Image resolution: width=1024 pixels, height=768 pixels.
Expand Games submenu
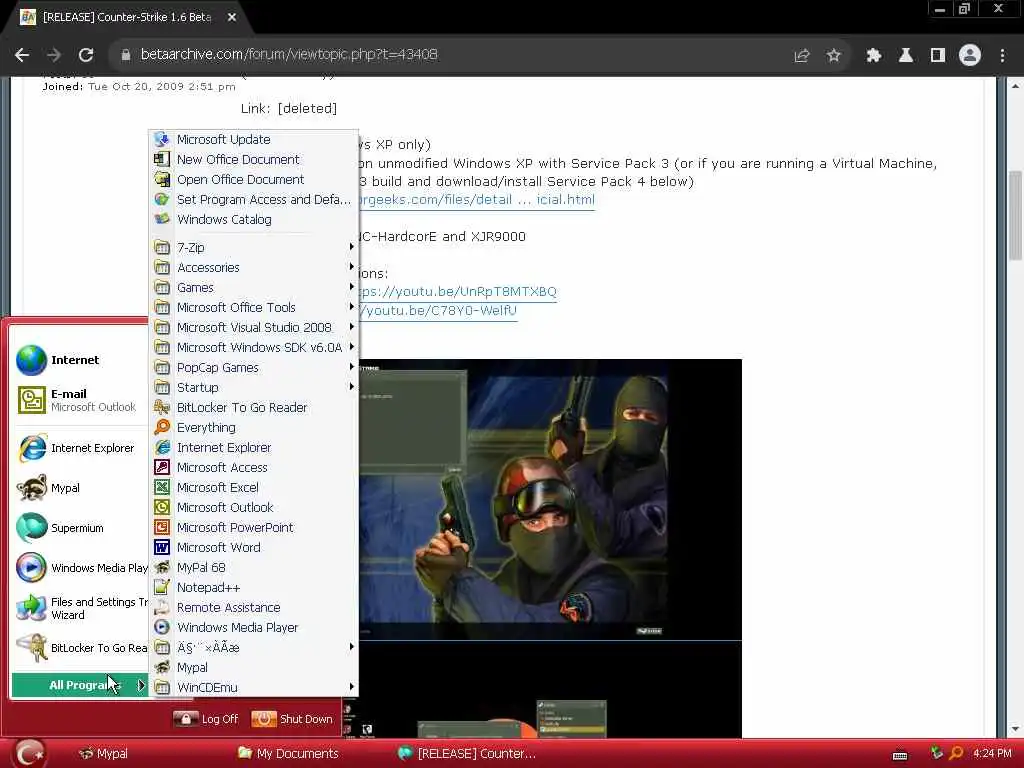tap(253, 287)
